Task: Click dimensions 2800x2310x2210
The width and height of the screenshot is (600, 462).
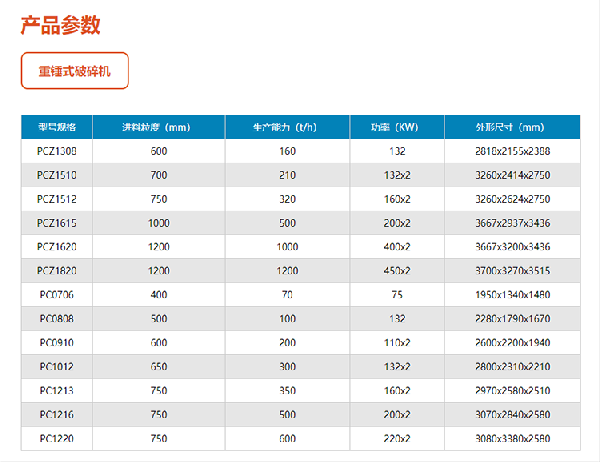Action: (x=512, y=367)
